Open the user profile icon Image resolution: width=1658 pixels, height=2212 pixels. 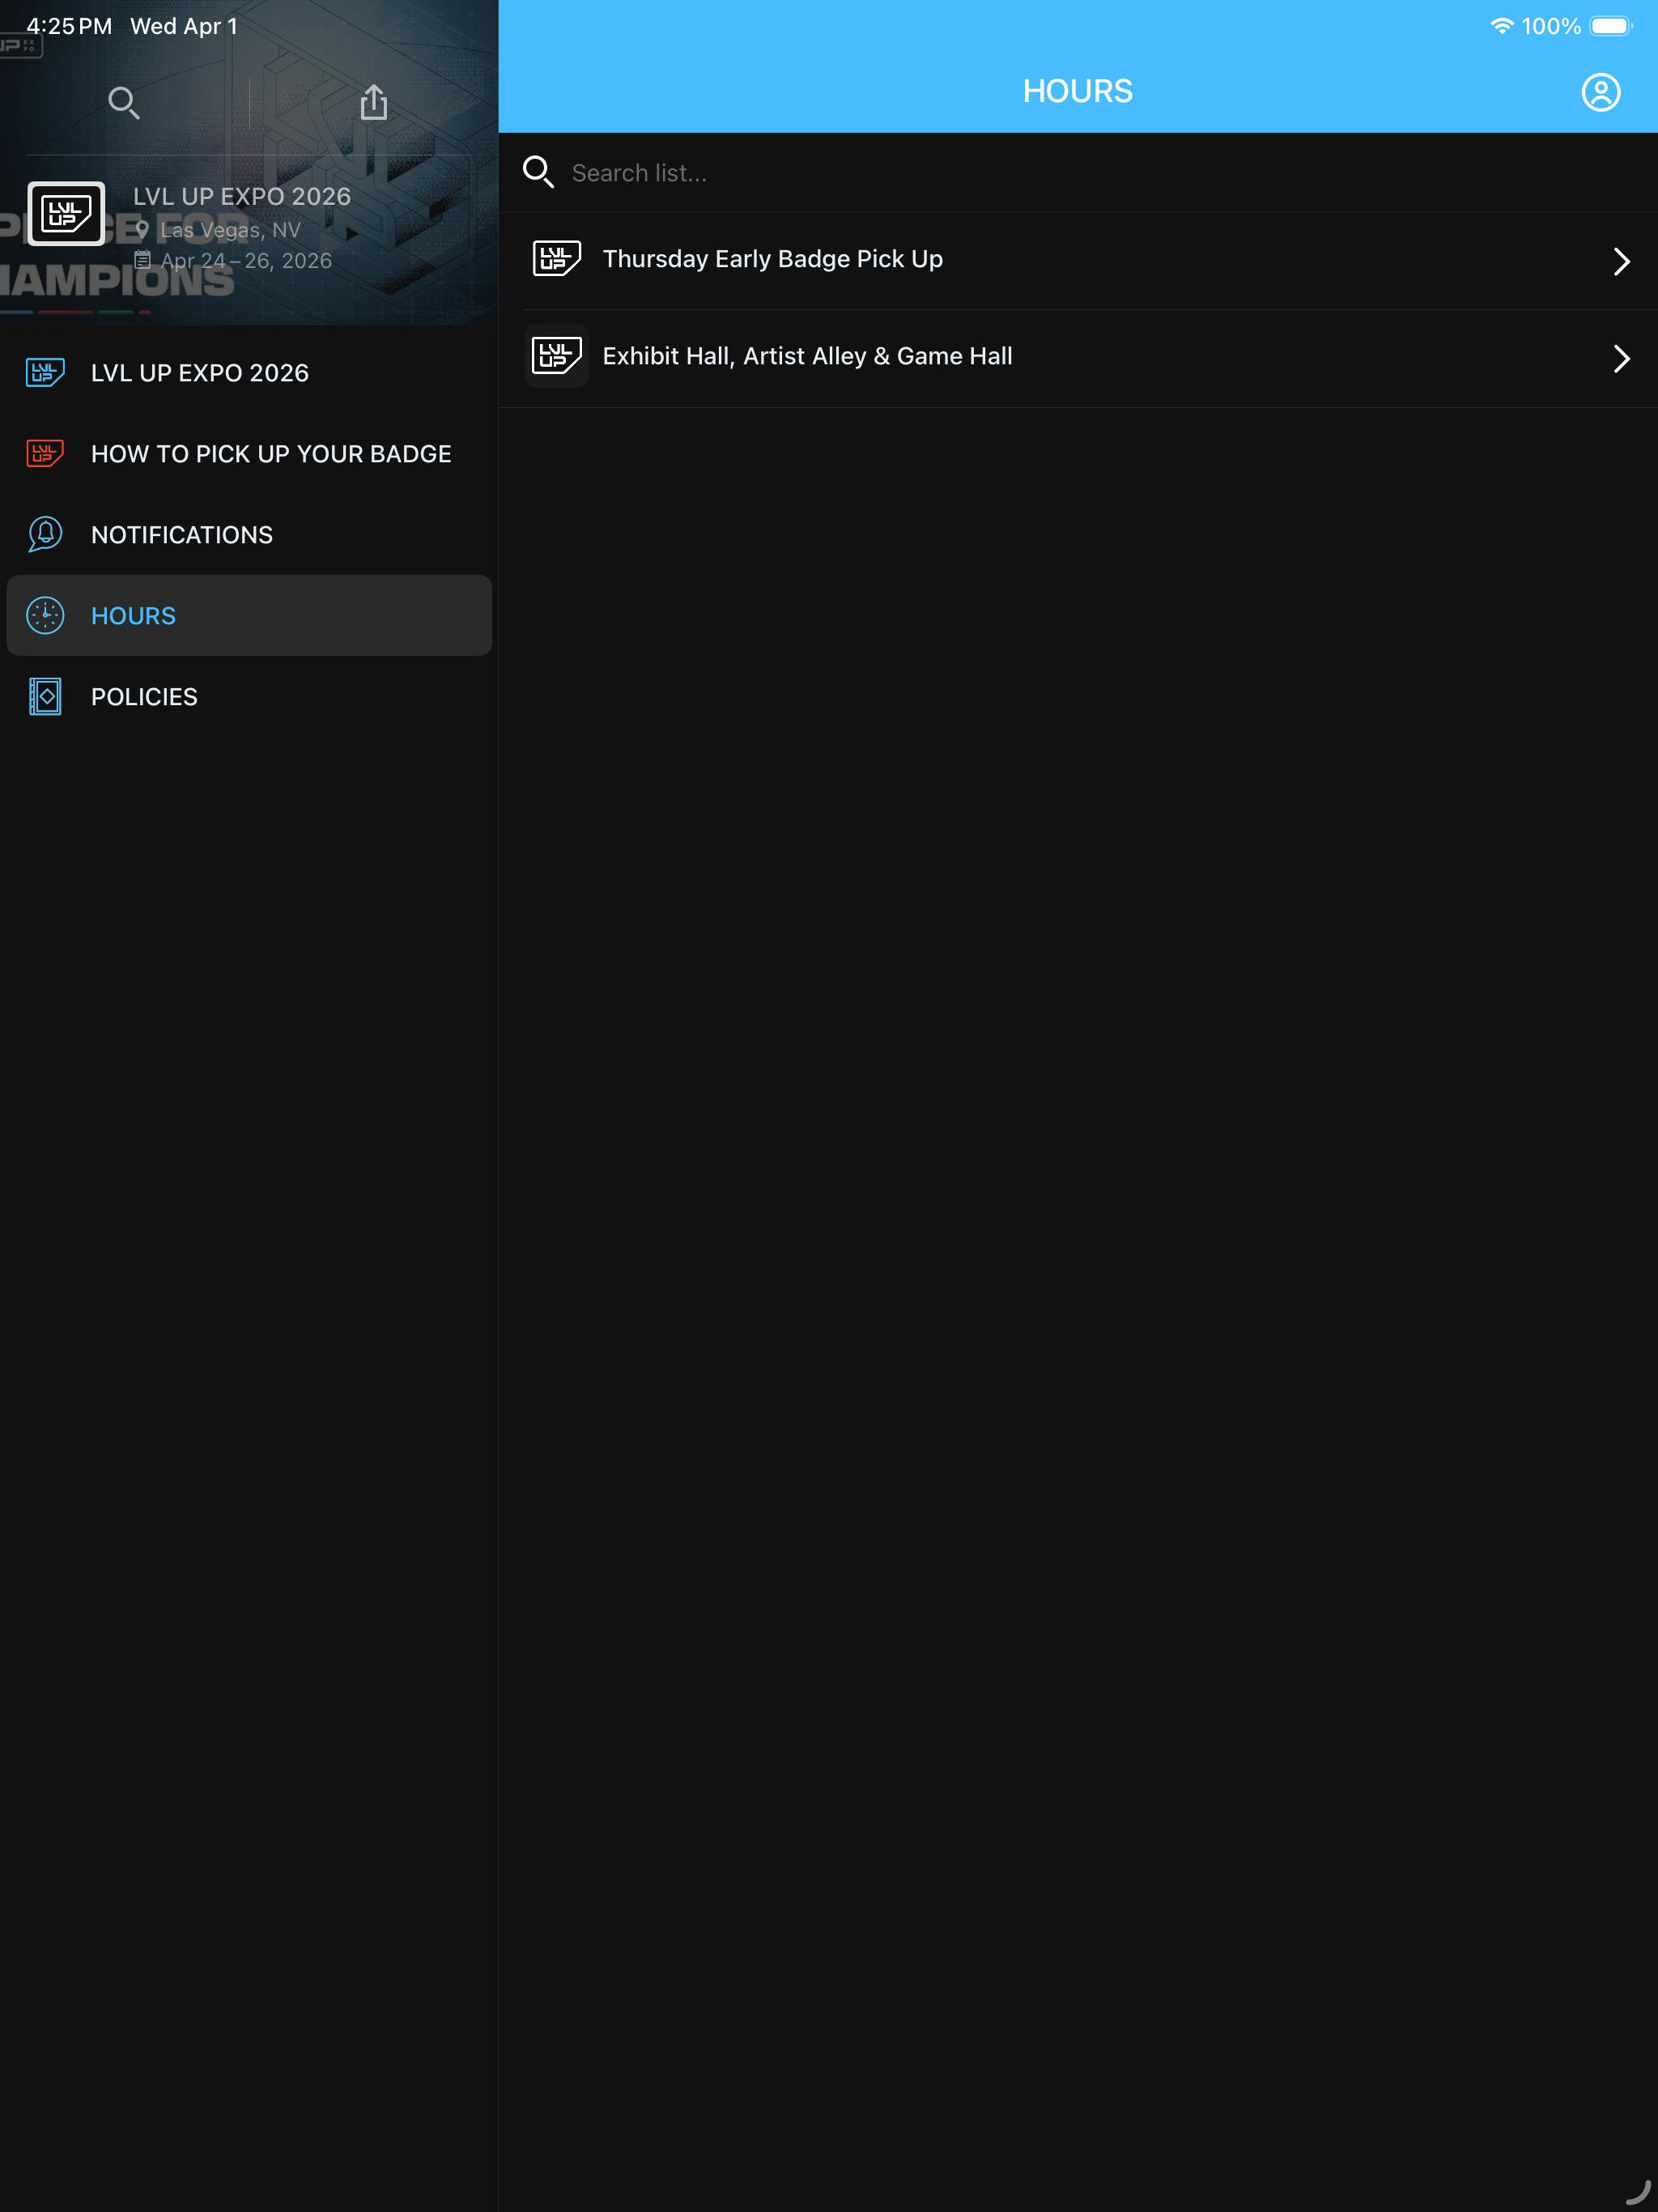tap(1600, 92)
